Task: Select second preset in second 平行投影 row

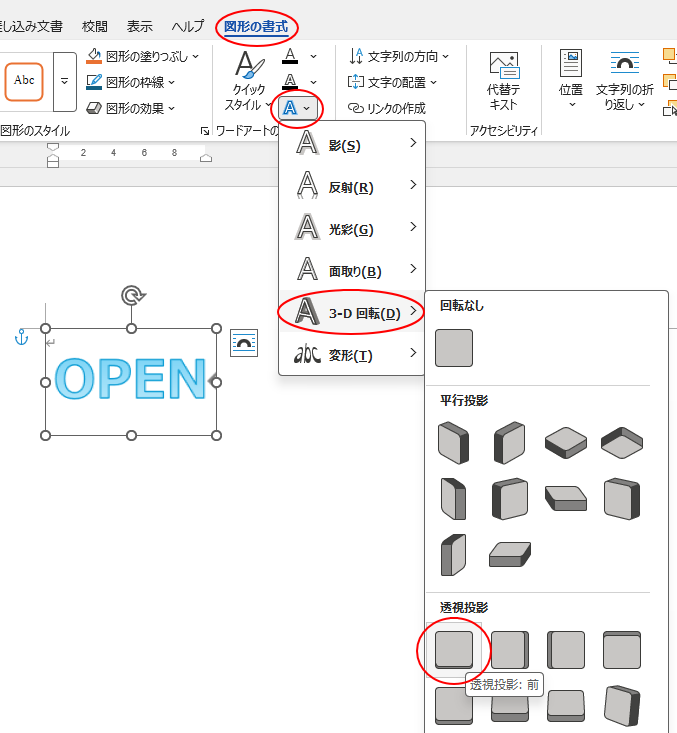Action: 510,499
